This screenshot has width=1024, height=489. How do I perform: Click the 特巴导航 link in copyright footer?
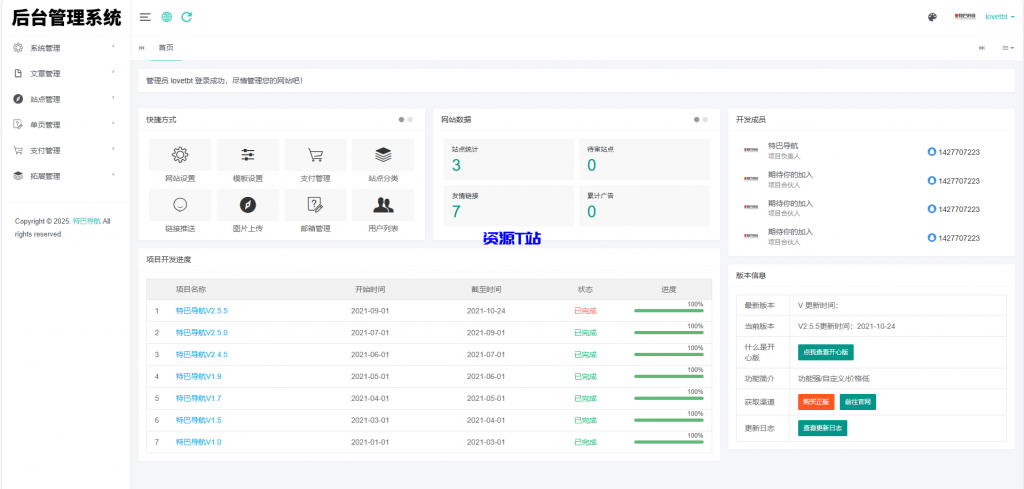coord(86,221)
